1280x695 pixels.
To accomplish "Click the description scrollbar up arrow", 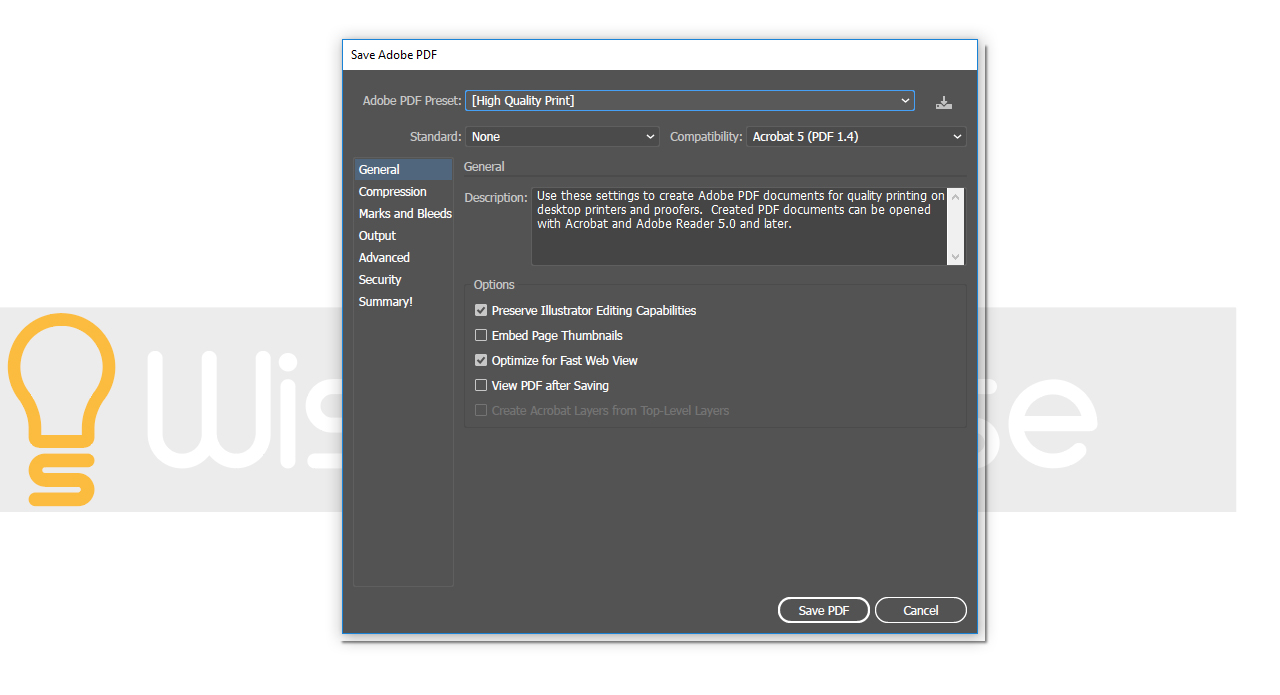I will tap(956, 197).
